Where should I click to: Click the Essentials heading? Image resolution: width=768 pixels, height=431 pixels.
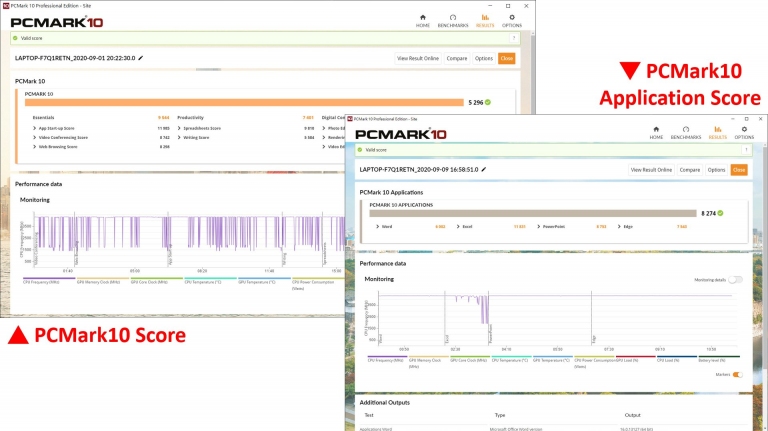coord(43,118)
